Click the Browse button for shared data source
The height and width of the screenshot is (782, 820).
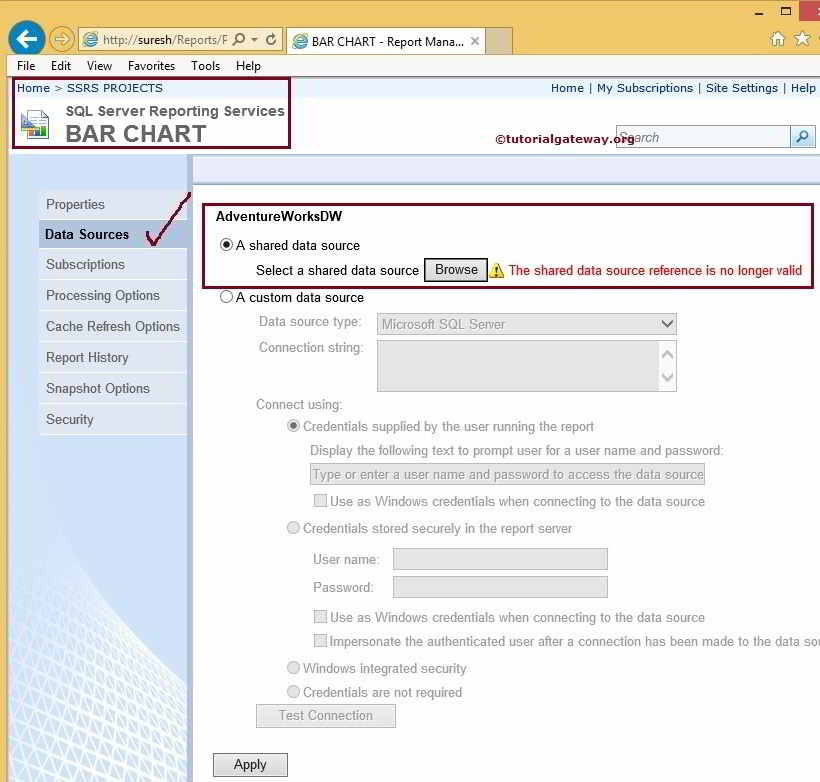(x=455, y=269)
